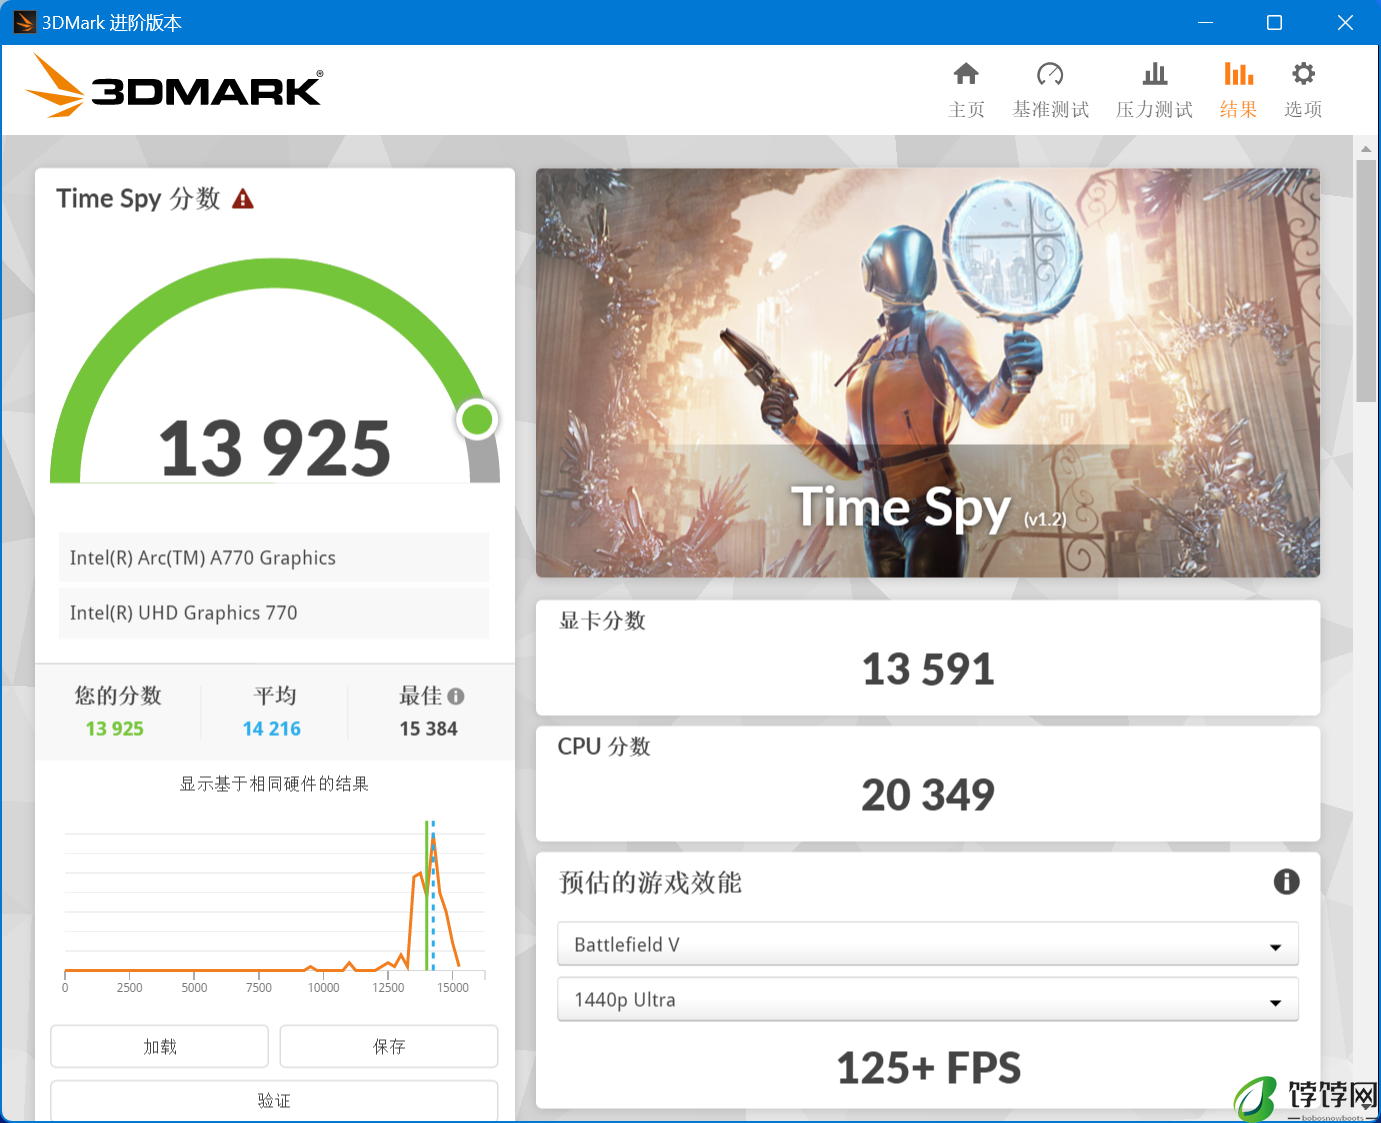
Task: Click the 平均 label
Action: pos(275,695)
